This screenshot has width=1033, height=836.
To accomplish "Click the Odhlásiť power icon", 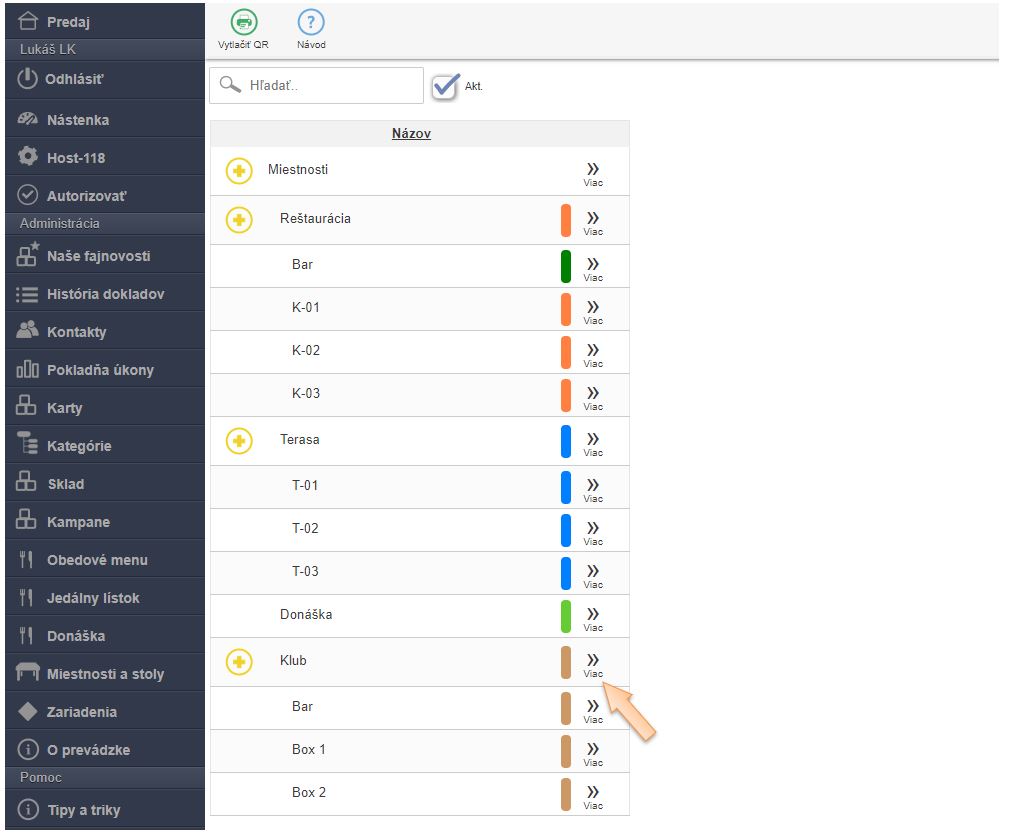I will [x=28, y=79].
